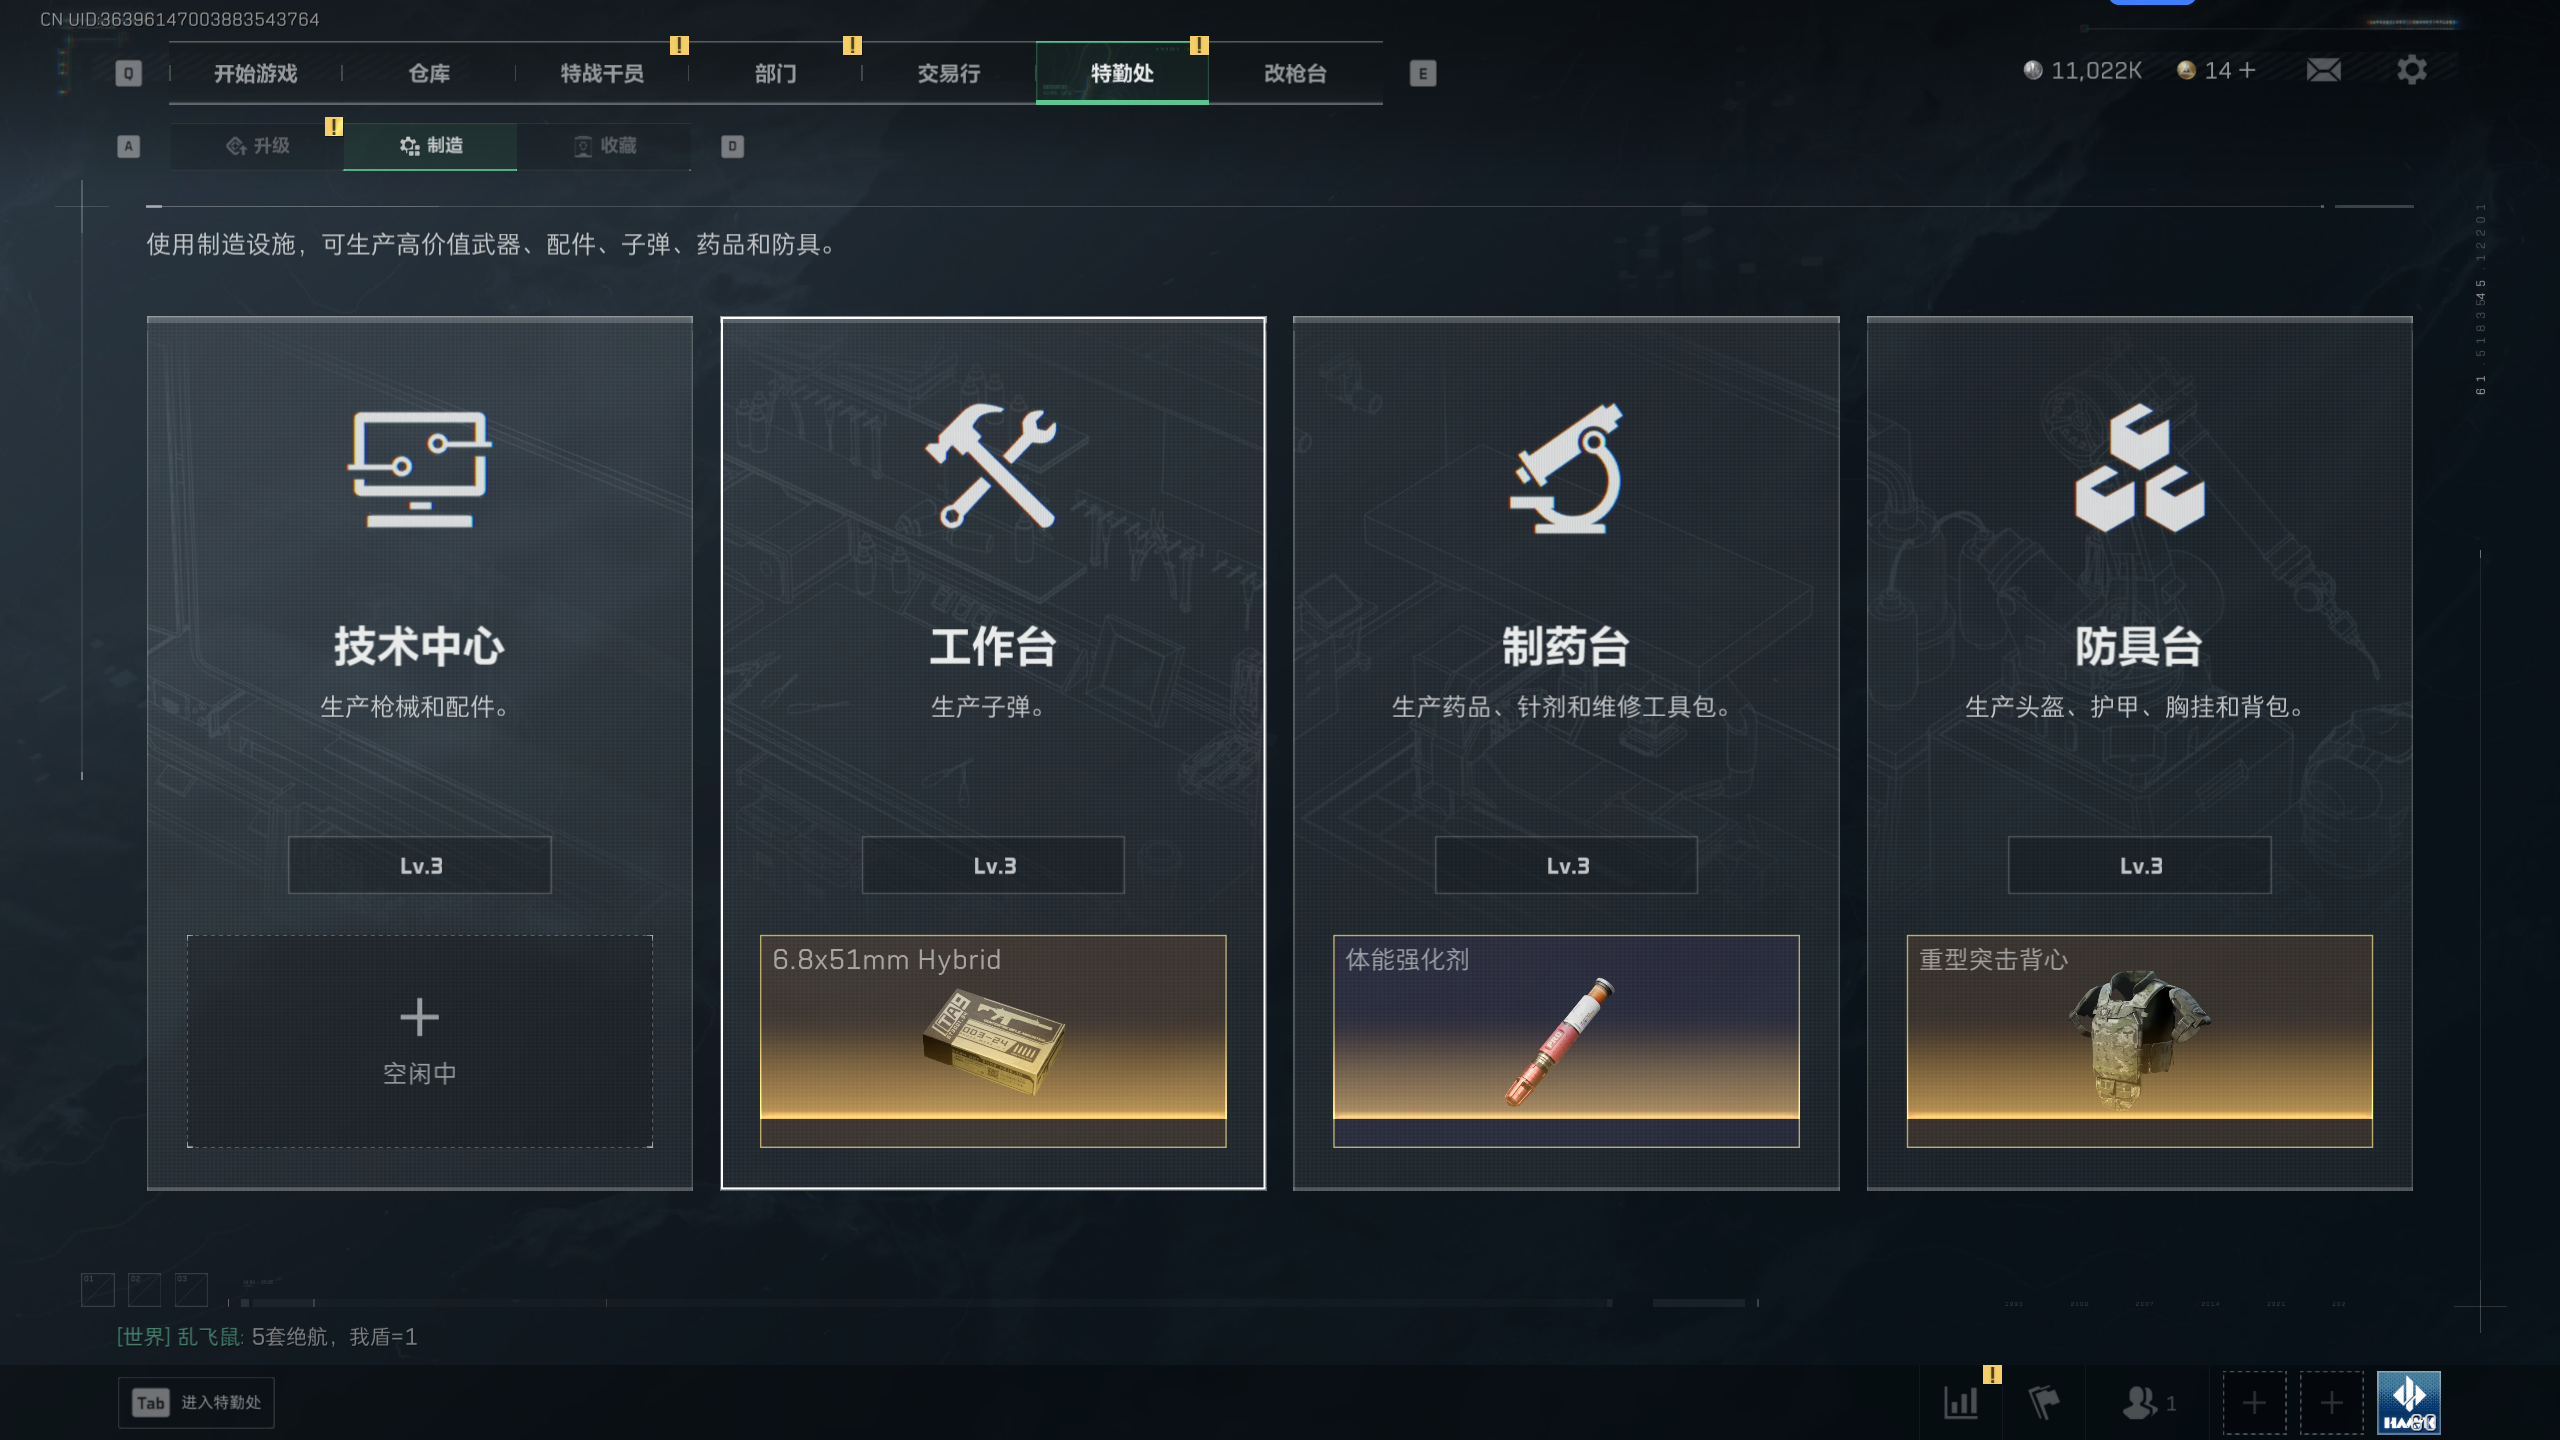Screen dimensions: 2560x1440
Task: Click the first empty squad plus slot
Action: [x=2254, y=1402]
